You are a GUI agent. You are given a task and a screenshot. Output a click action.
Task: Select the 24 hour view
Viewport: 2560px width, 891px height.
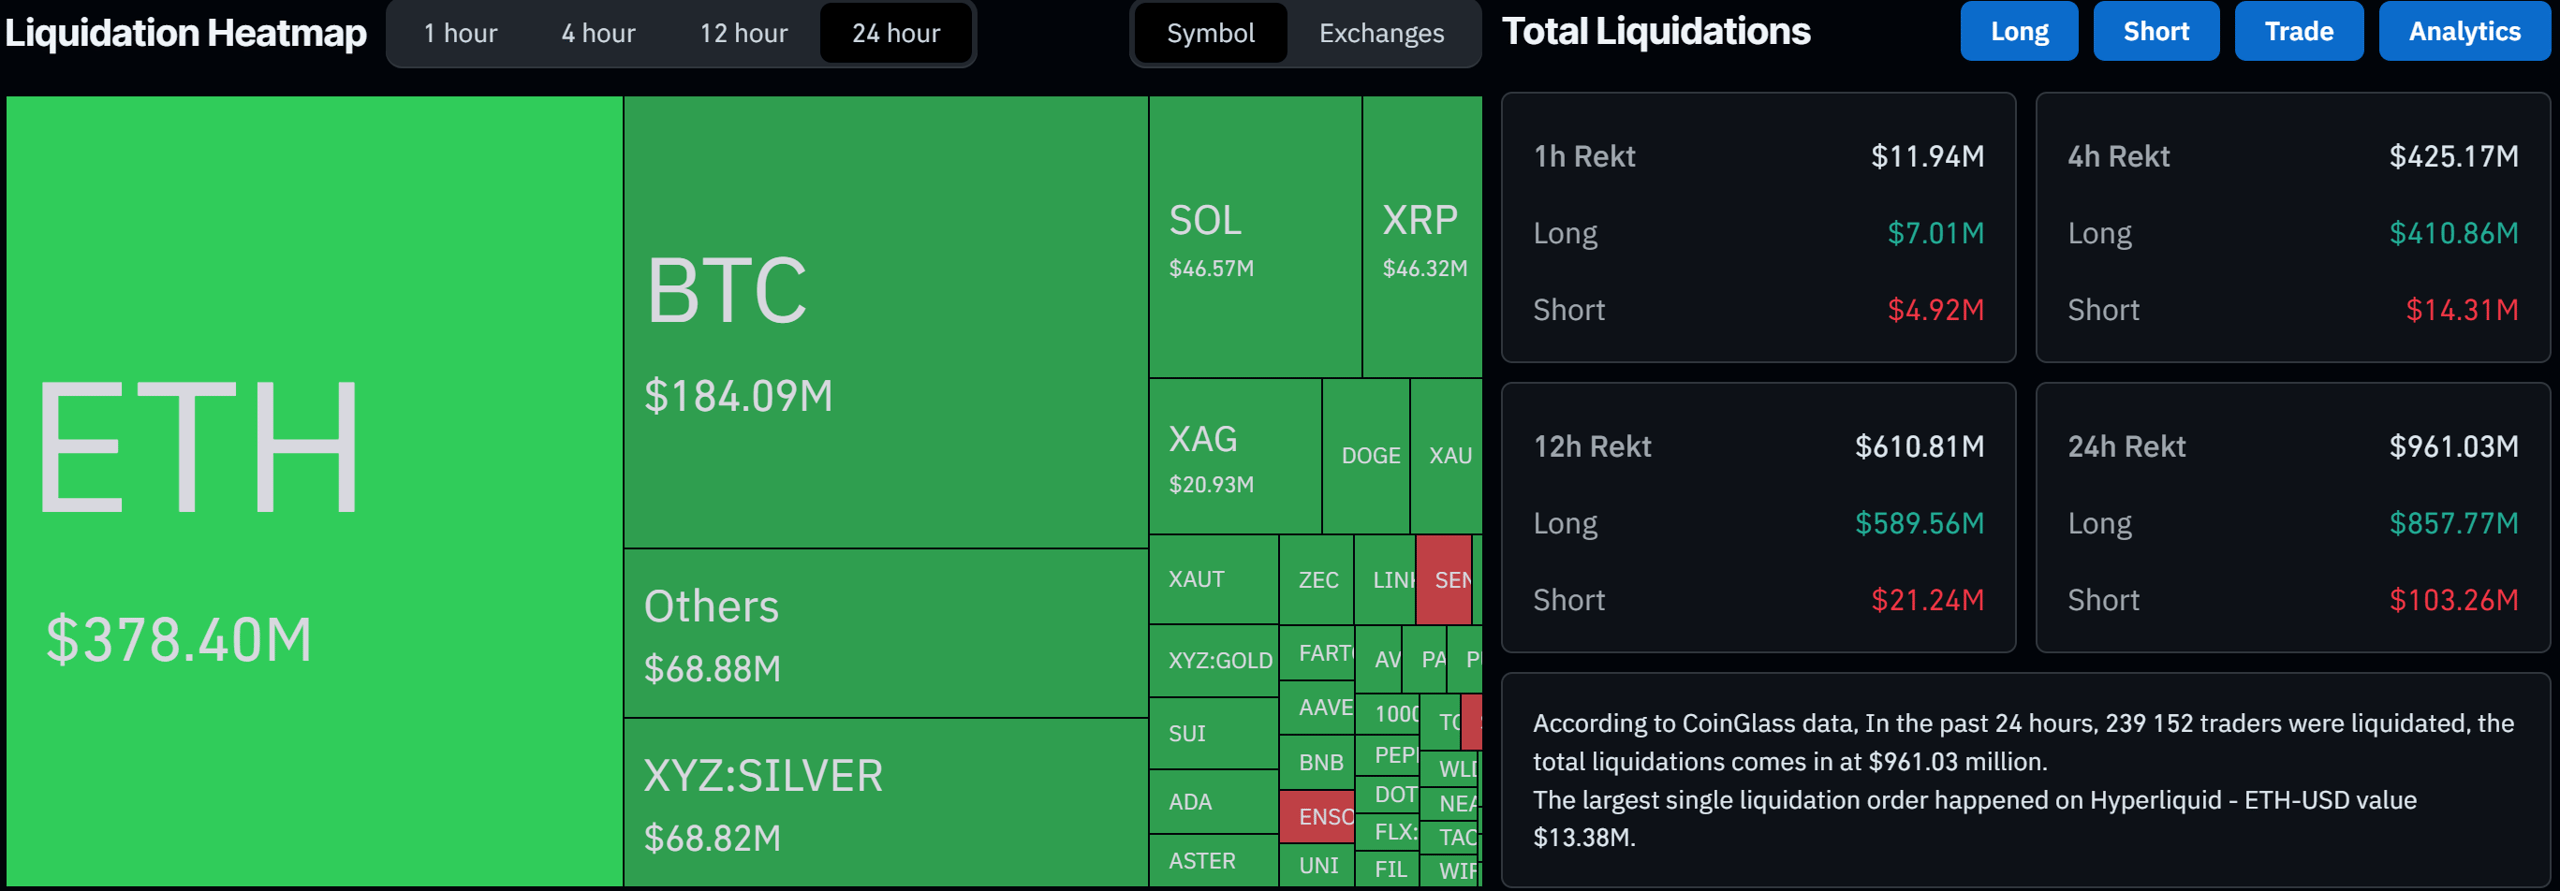896,33
